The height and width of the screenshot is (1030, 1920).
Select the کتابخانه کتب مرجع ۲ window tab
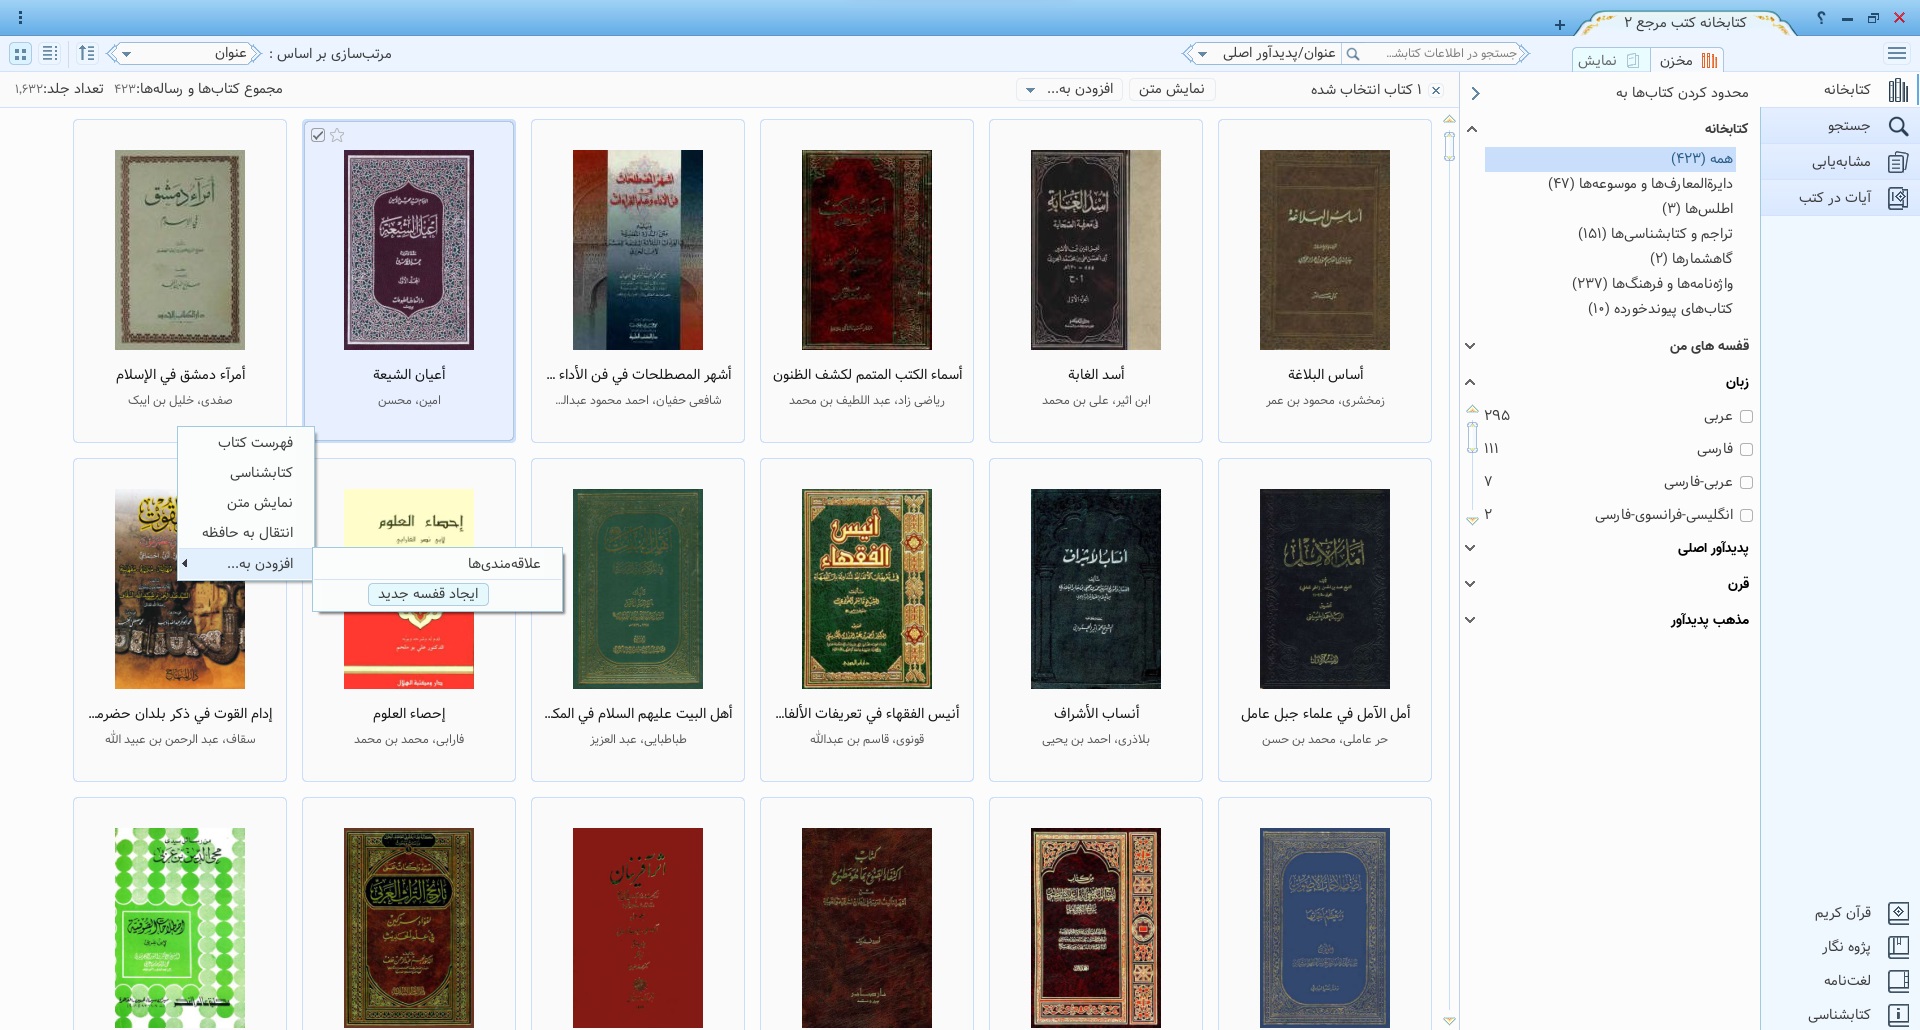pyautogui.click(x=1685, y=23)
